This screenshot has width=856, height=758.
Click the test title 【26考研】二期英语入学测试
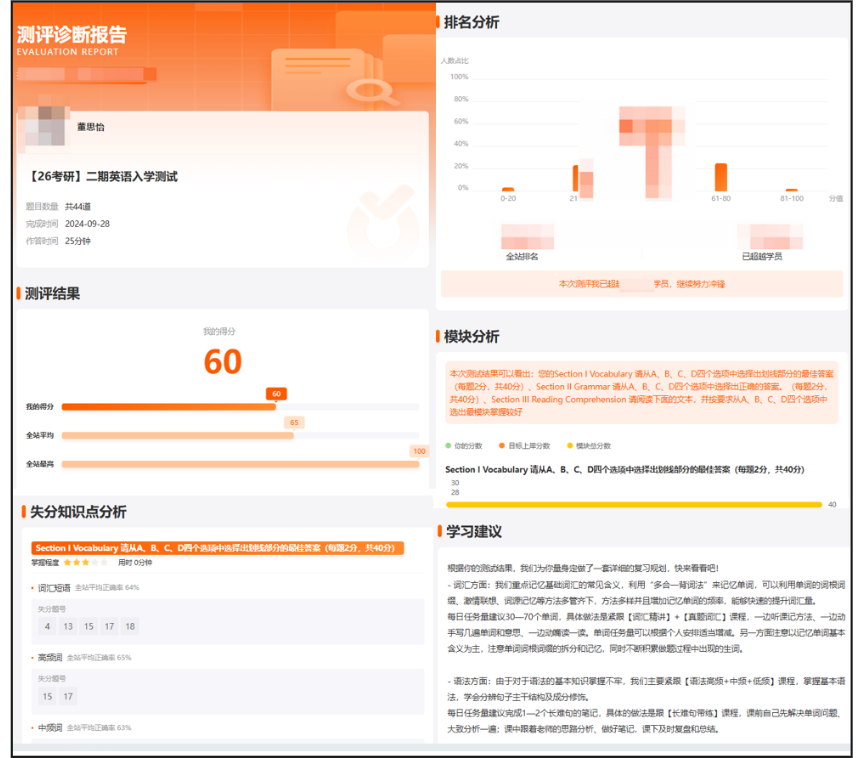102,176
